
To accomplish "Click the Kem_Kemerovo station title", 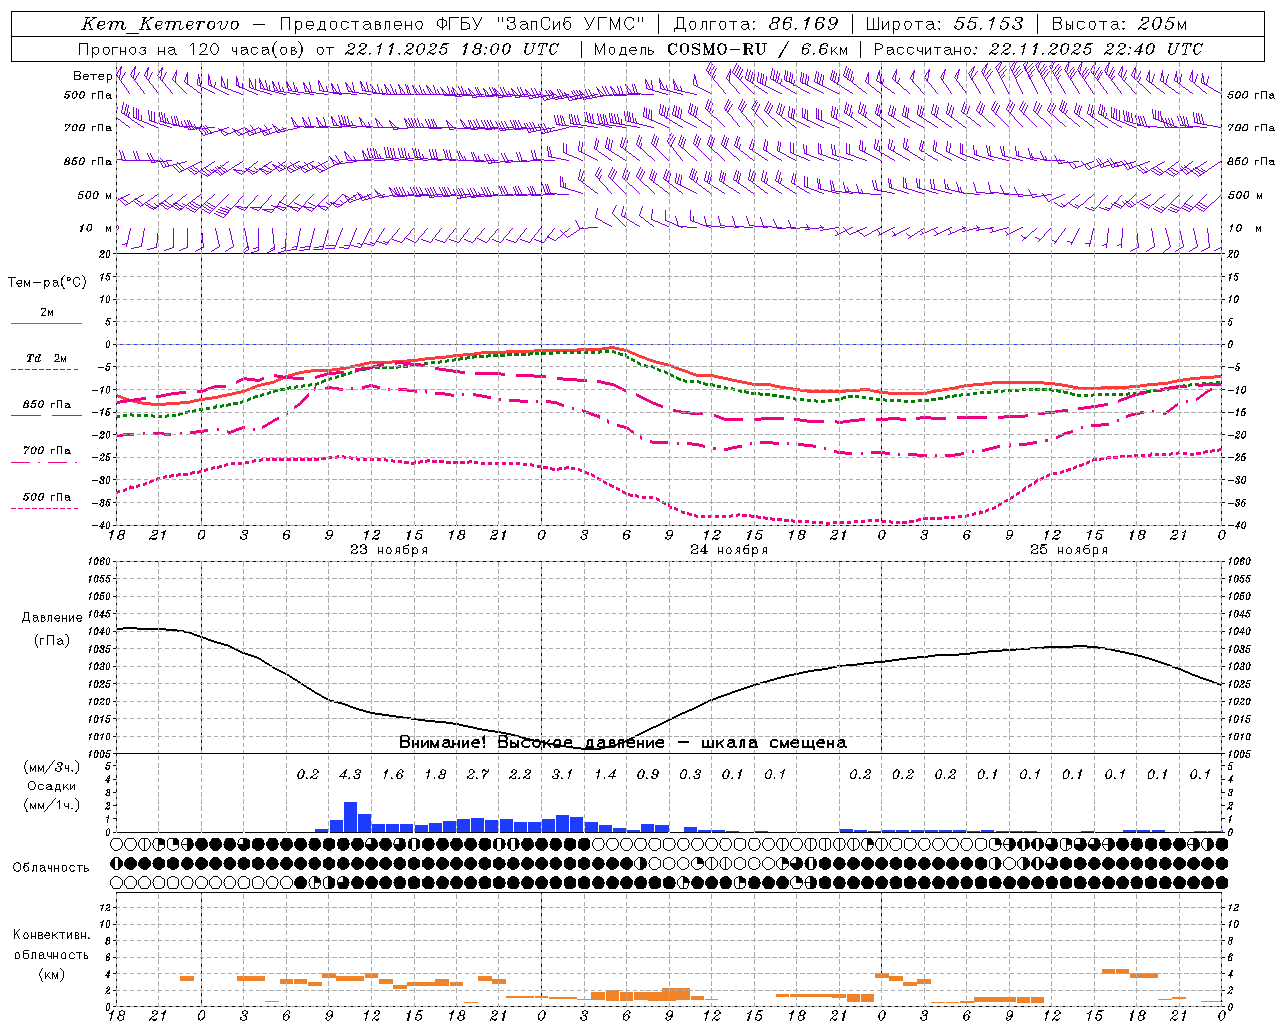I will click(x=160, y=24).
